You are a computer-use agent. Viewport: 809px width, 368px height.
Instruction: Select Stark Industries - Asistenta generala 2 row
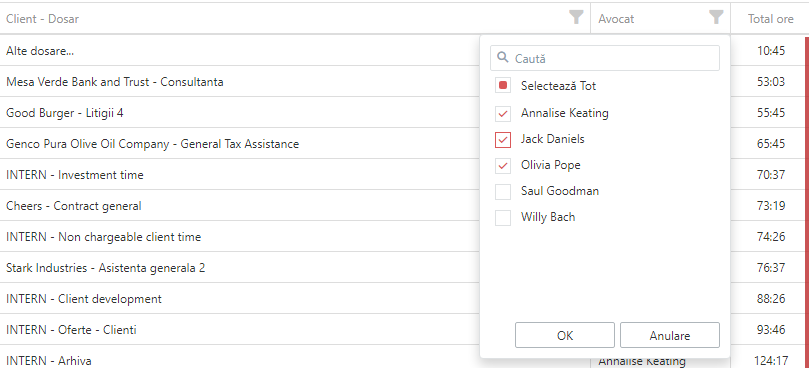tap(240, 267)
